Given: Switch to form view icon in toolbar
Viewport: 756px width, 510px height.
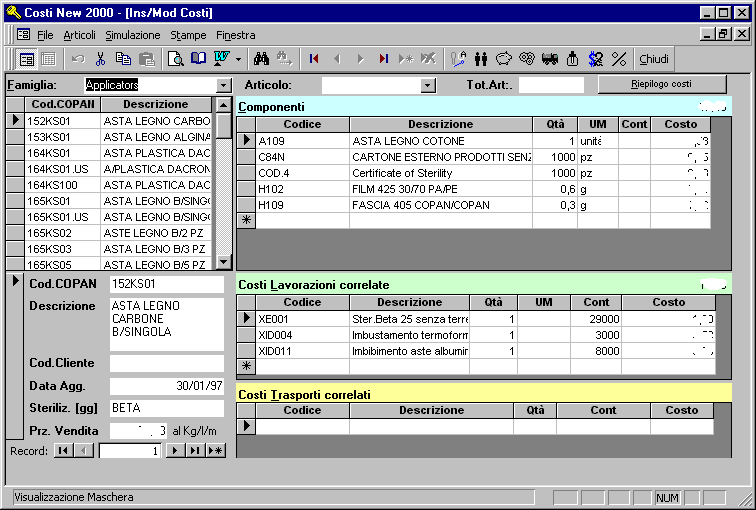Looking at the screenshot, I should pyautogui.click(x=27, y=59).
